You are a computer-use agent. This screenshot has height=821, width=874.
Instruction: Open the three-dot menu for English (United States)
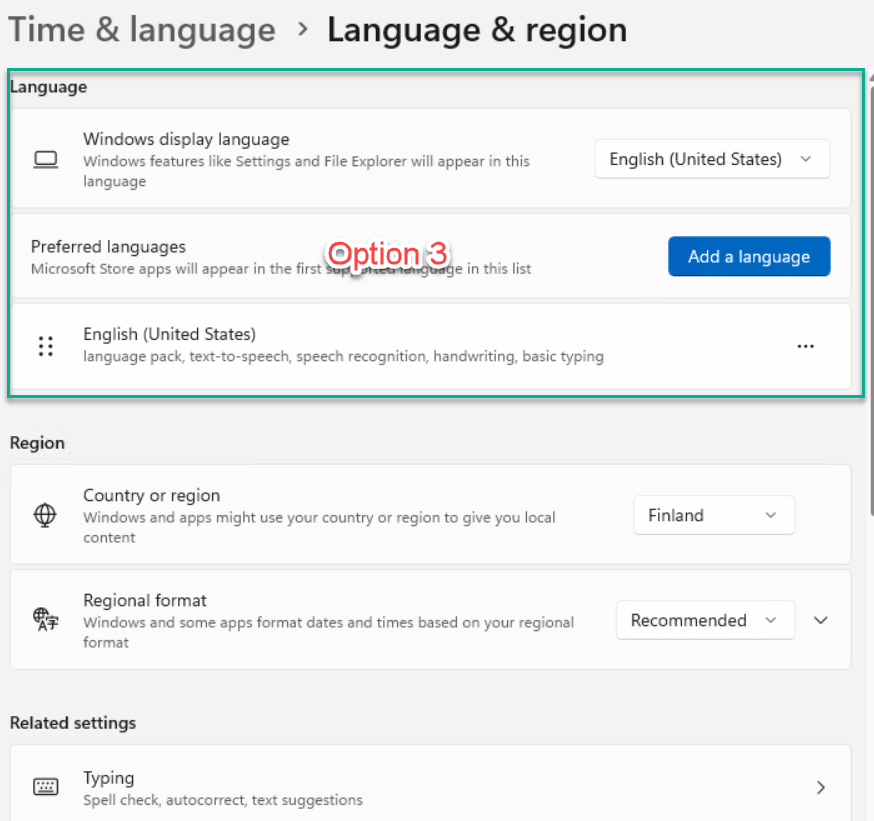click(805, 346)
